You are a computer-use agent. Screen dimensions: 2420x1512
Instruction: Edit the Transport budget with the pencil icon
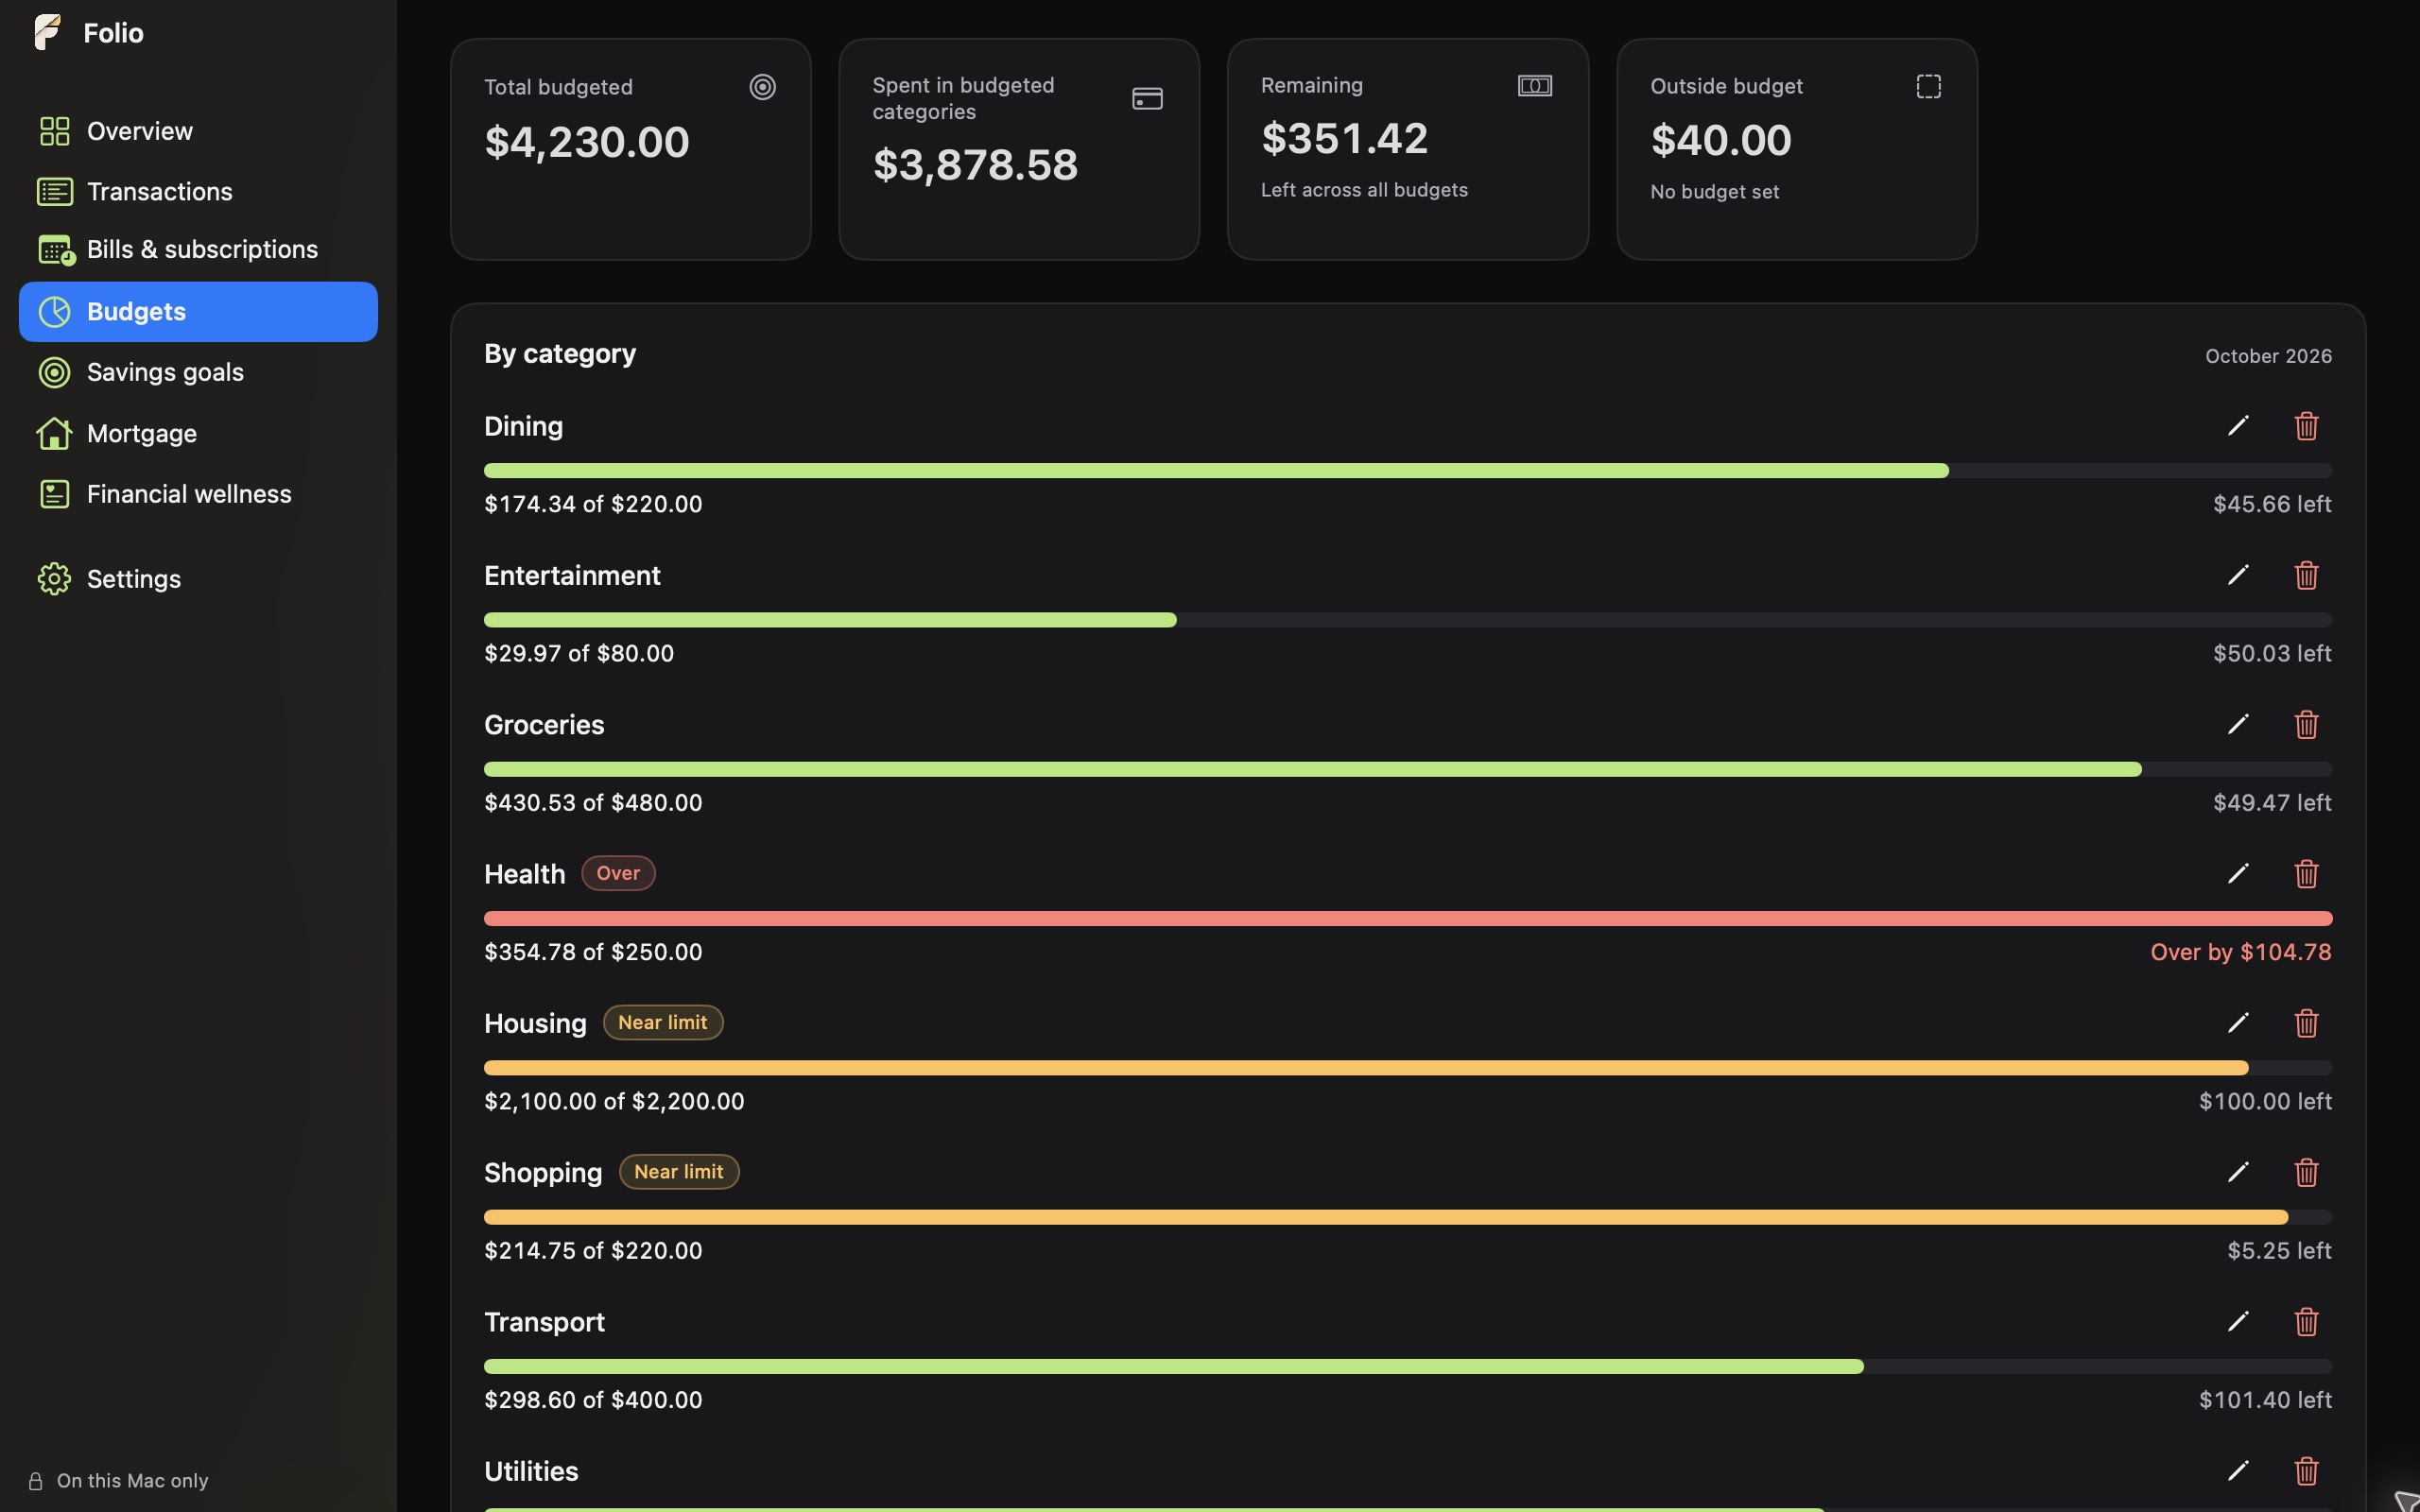click(x=2238, y=1322)
